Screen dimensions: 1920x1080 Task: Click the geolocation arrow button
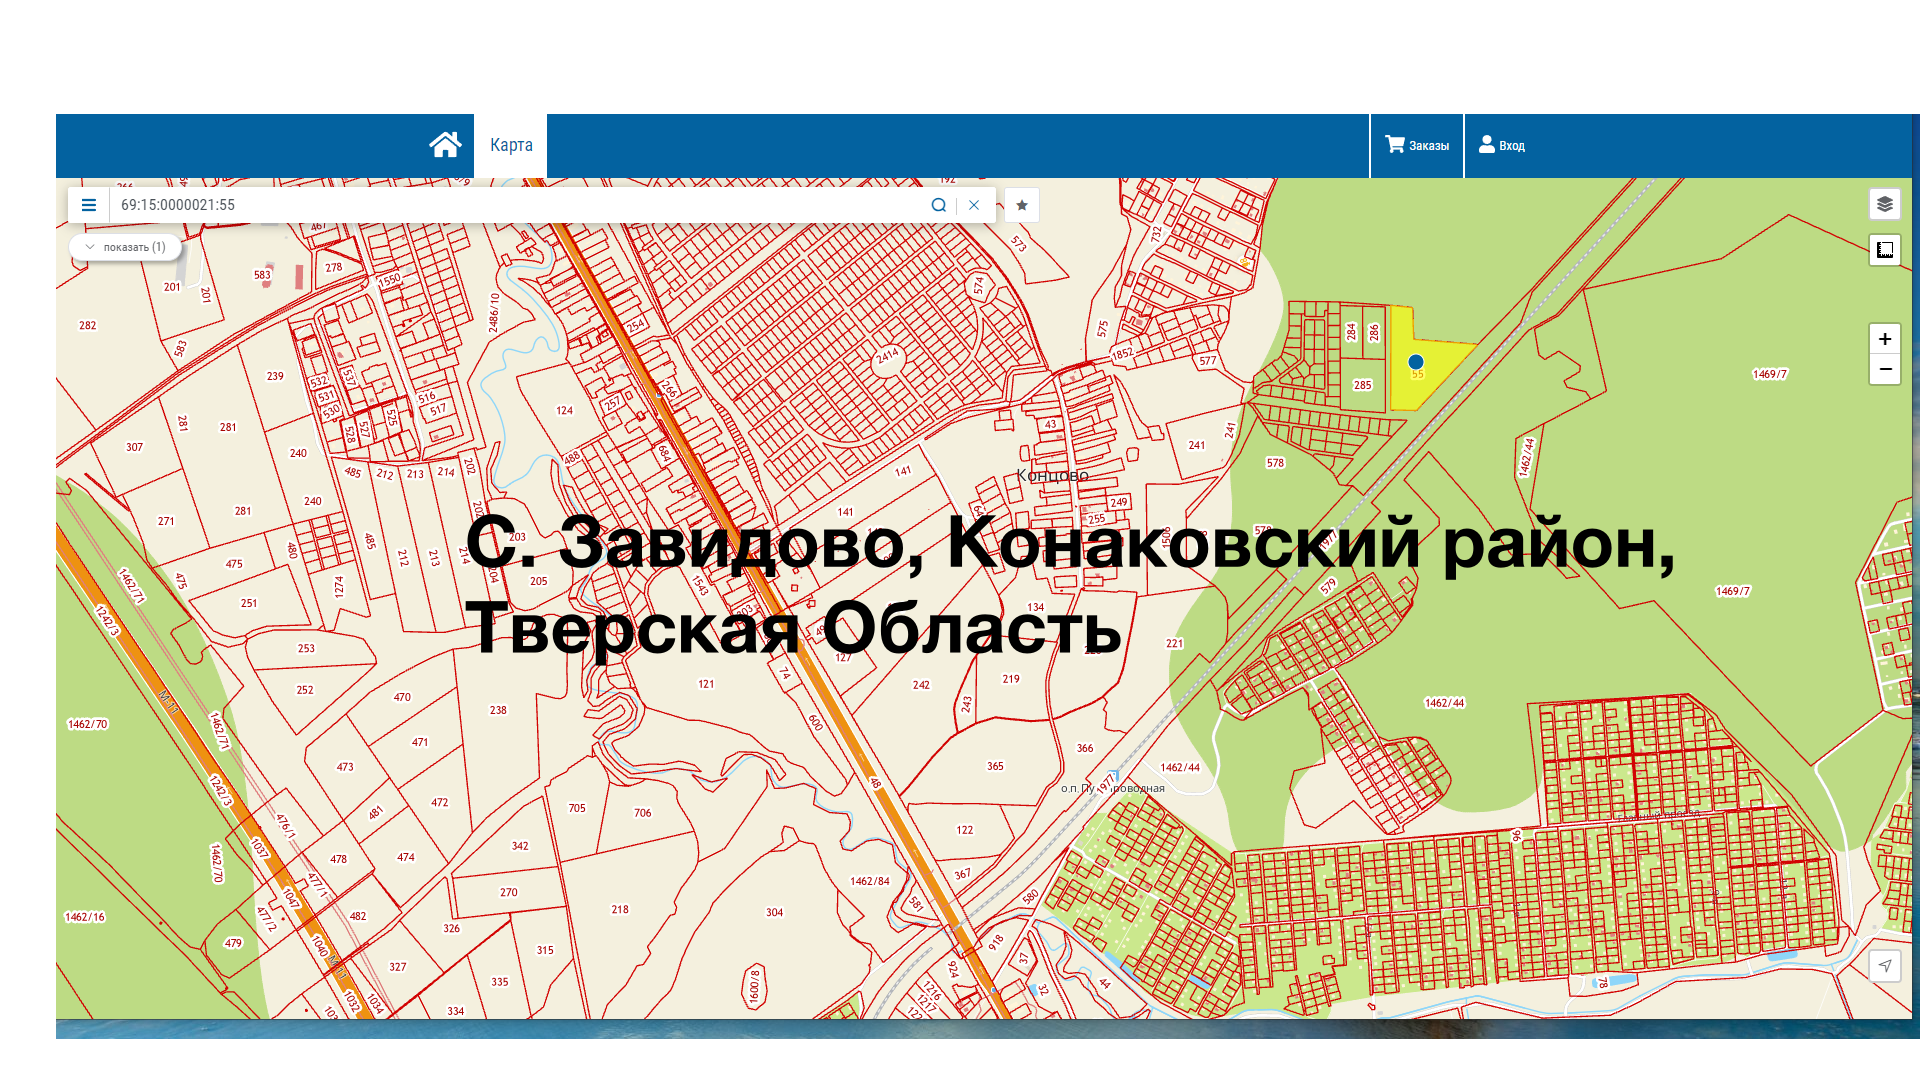point(1884,965)
